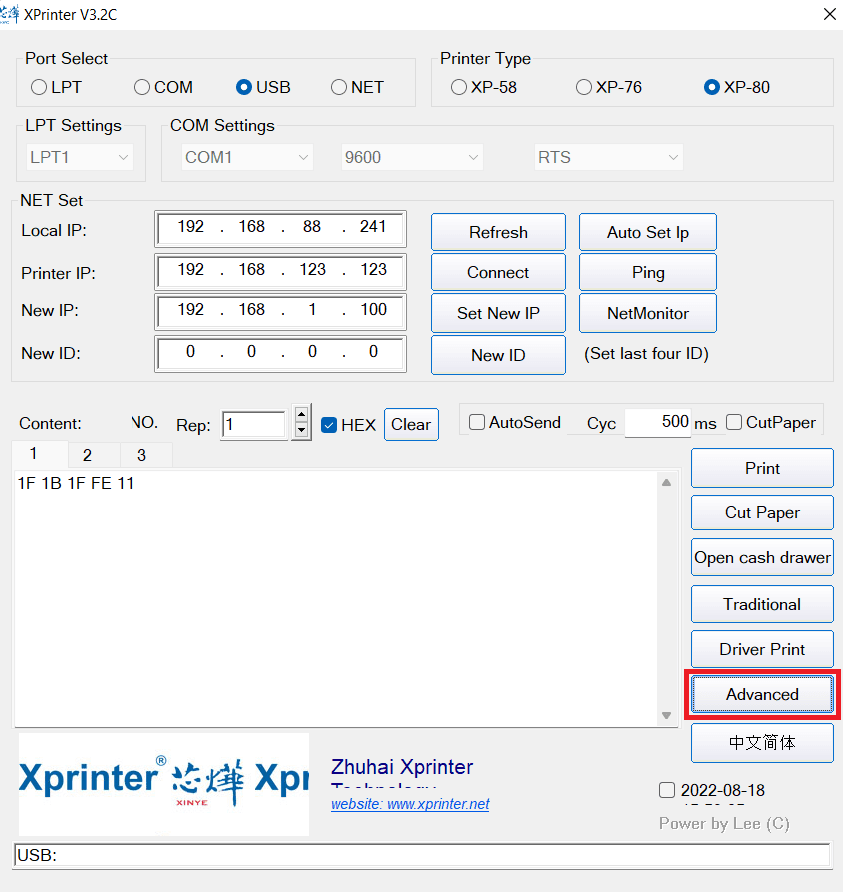
Task: Switch to content tab 2
Action: (87, 455)
